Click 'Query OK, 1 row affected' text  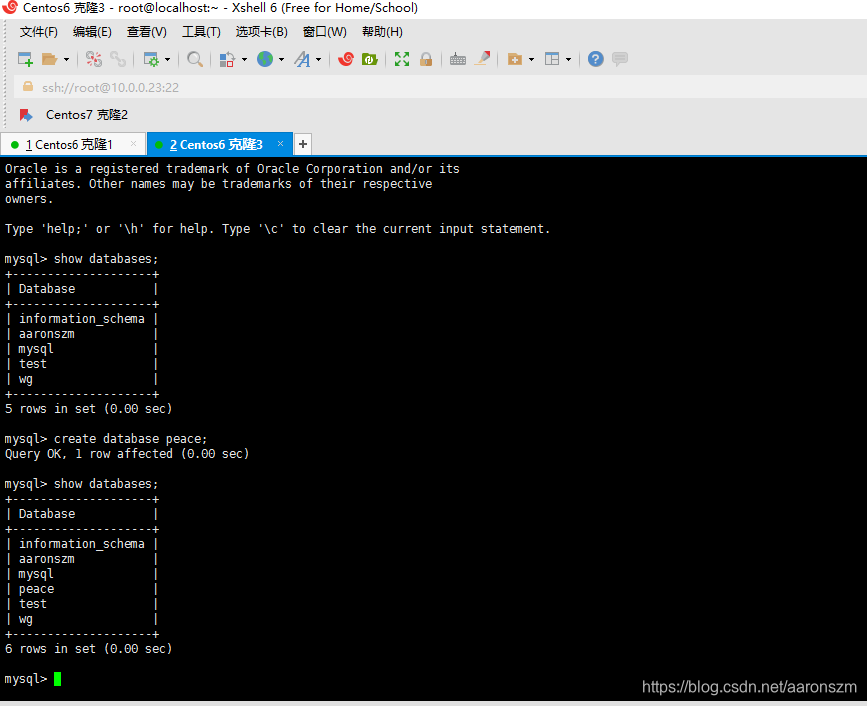click(89, 454)
